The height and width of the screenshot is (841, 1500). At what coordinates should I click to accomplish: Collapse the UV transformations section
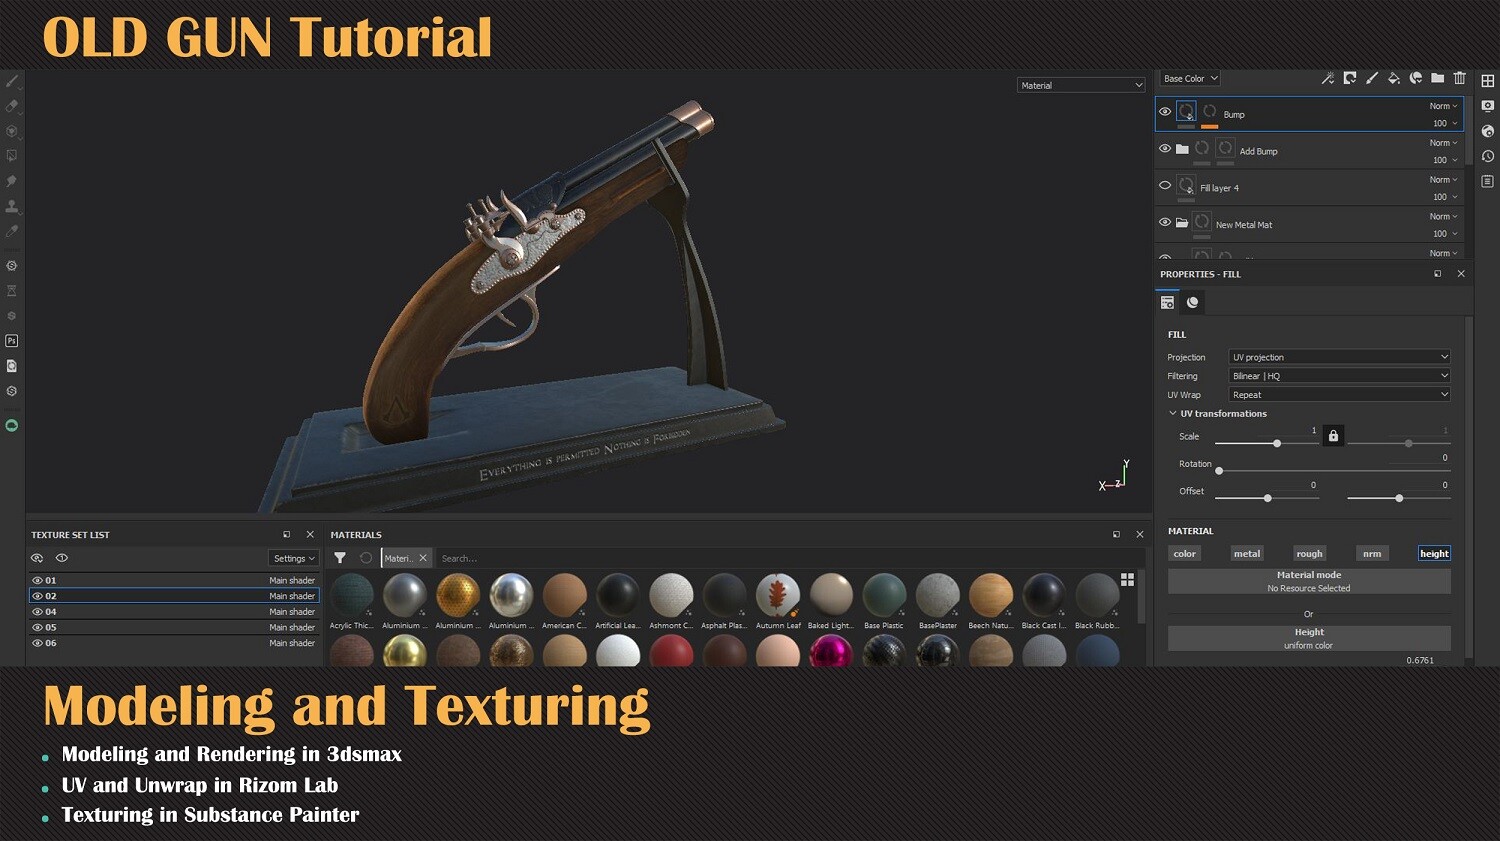(x=1173, y=413)
